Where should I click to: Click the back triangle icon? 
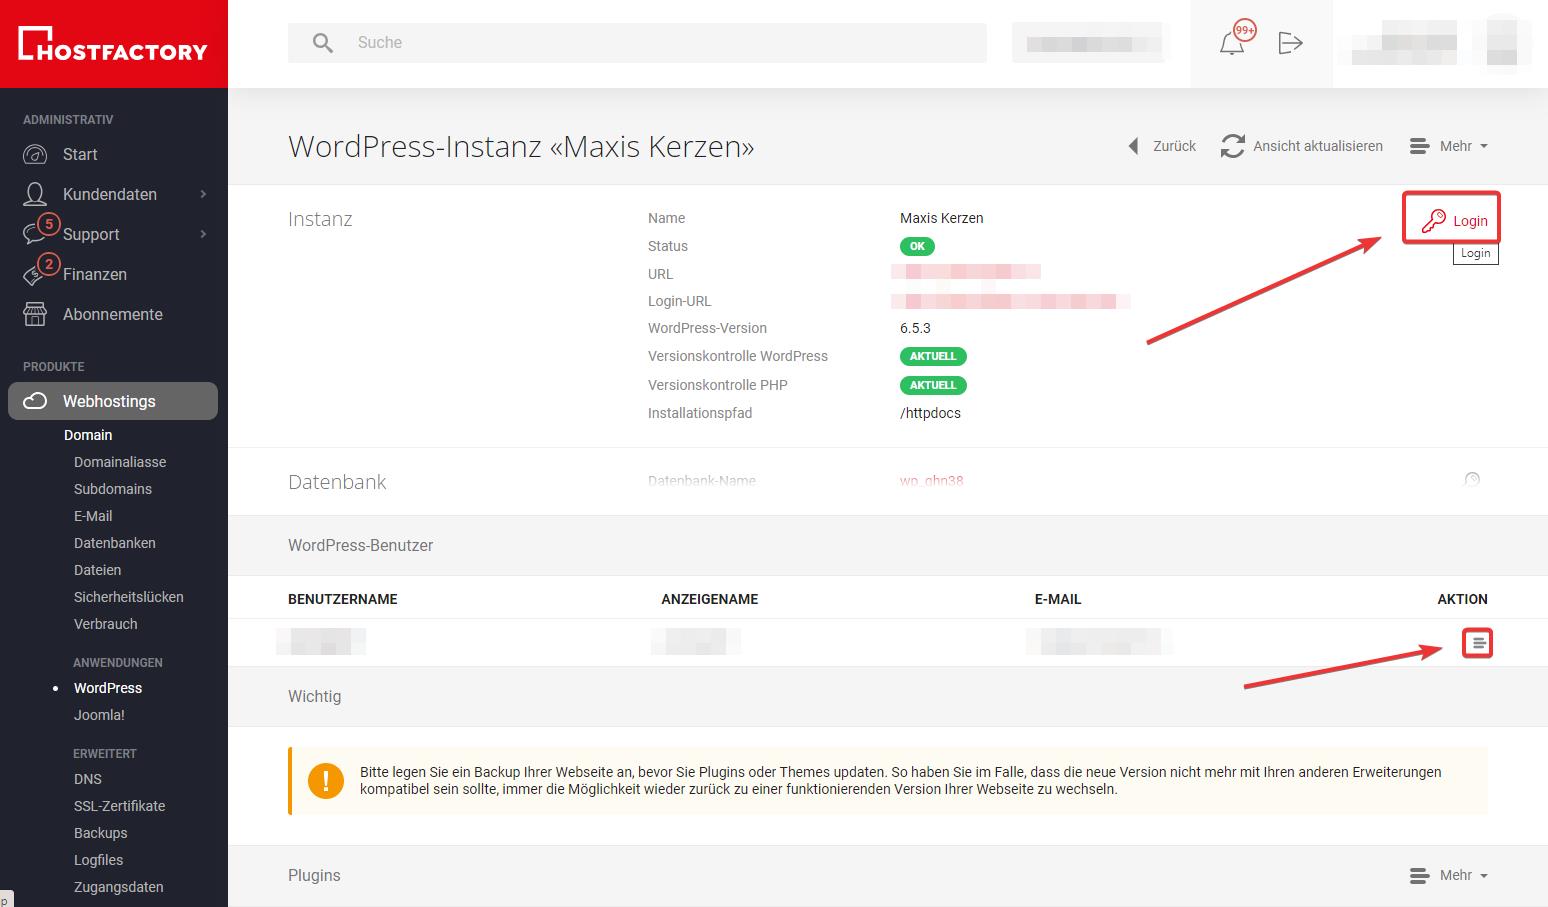(x=1133, y=146)
